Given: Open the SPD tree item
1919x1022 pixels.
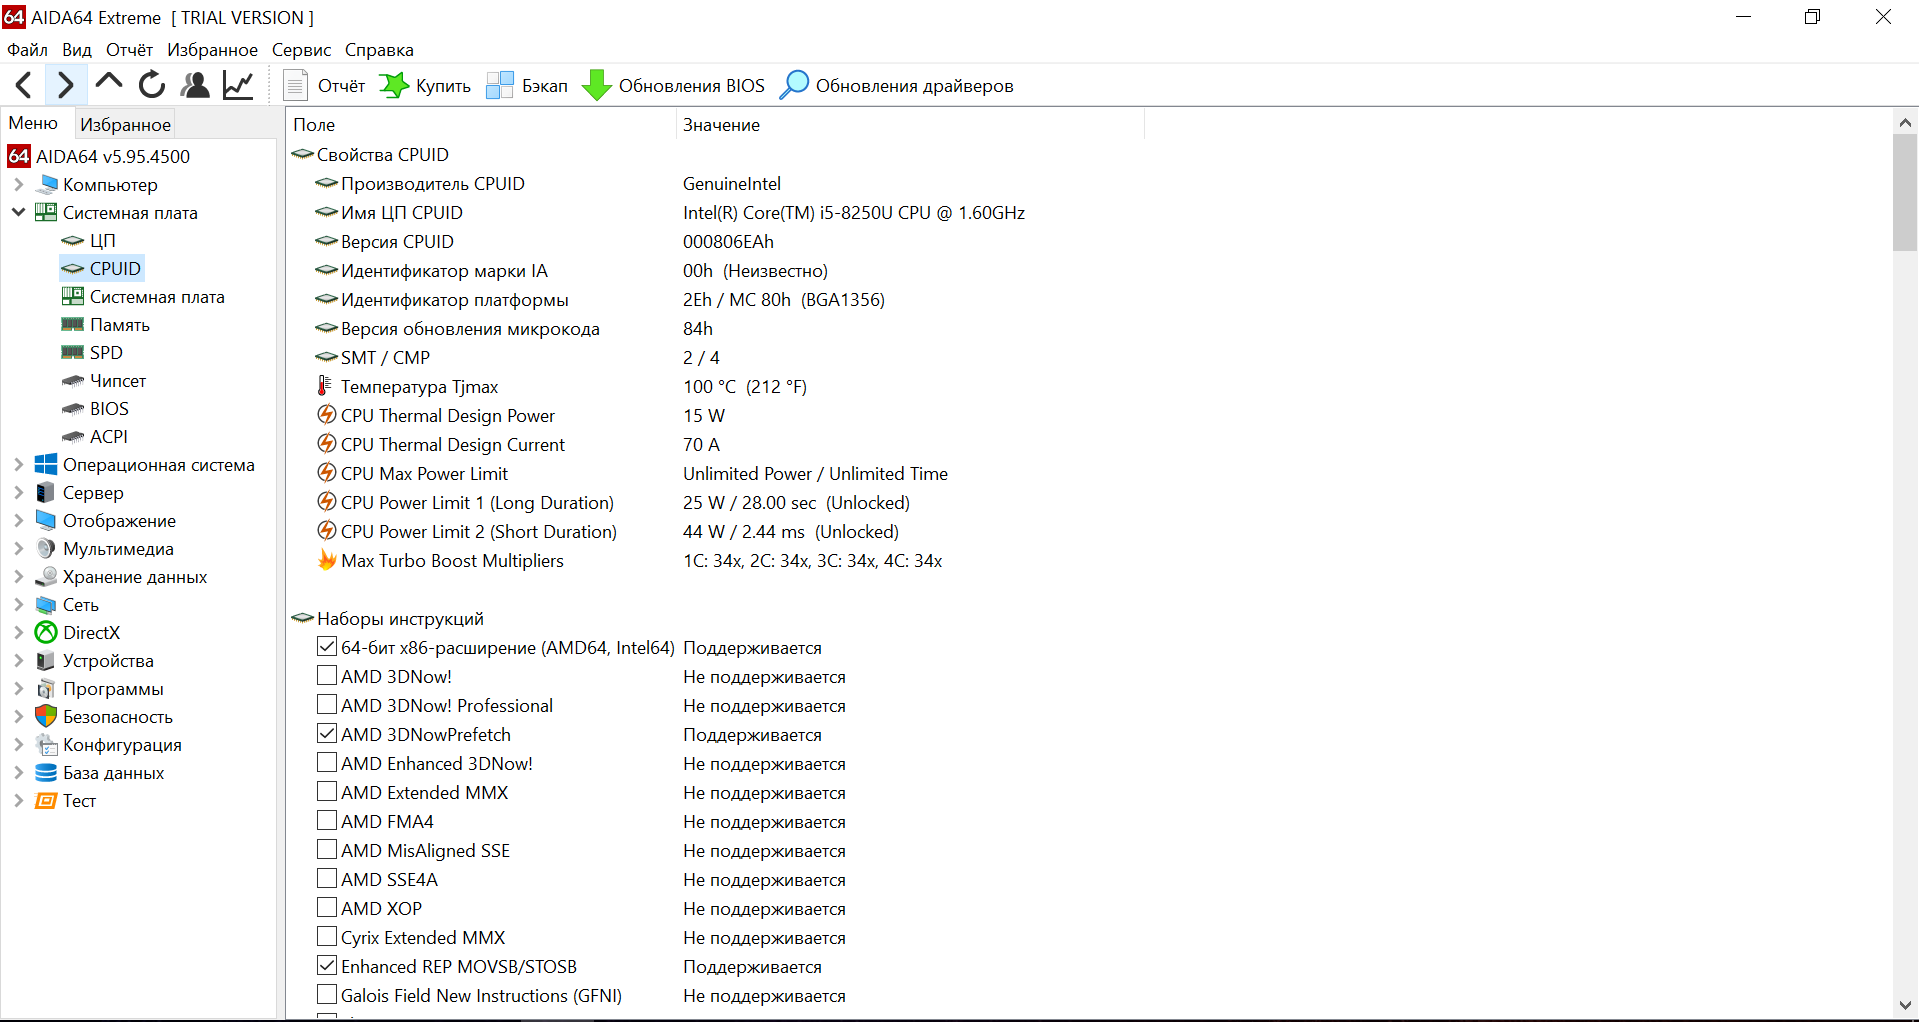Looking at the screenshot, I should point(92,353).
